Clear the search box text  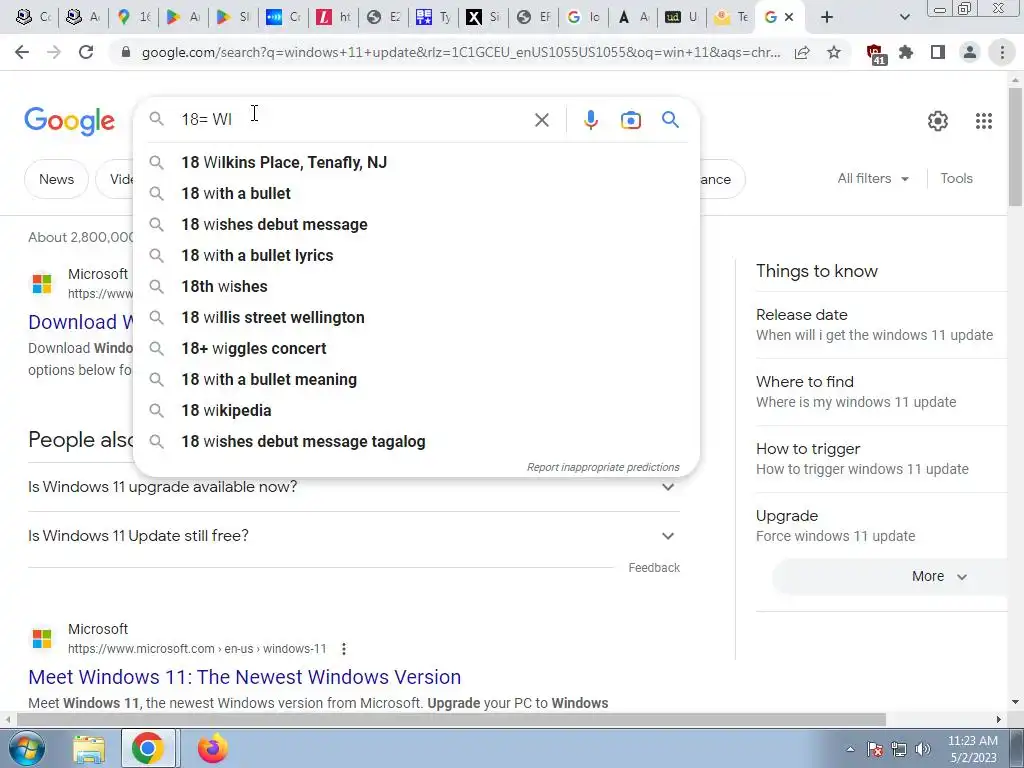coord(541,120)
